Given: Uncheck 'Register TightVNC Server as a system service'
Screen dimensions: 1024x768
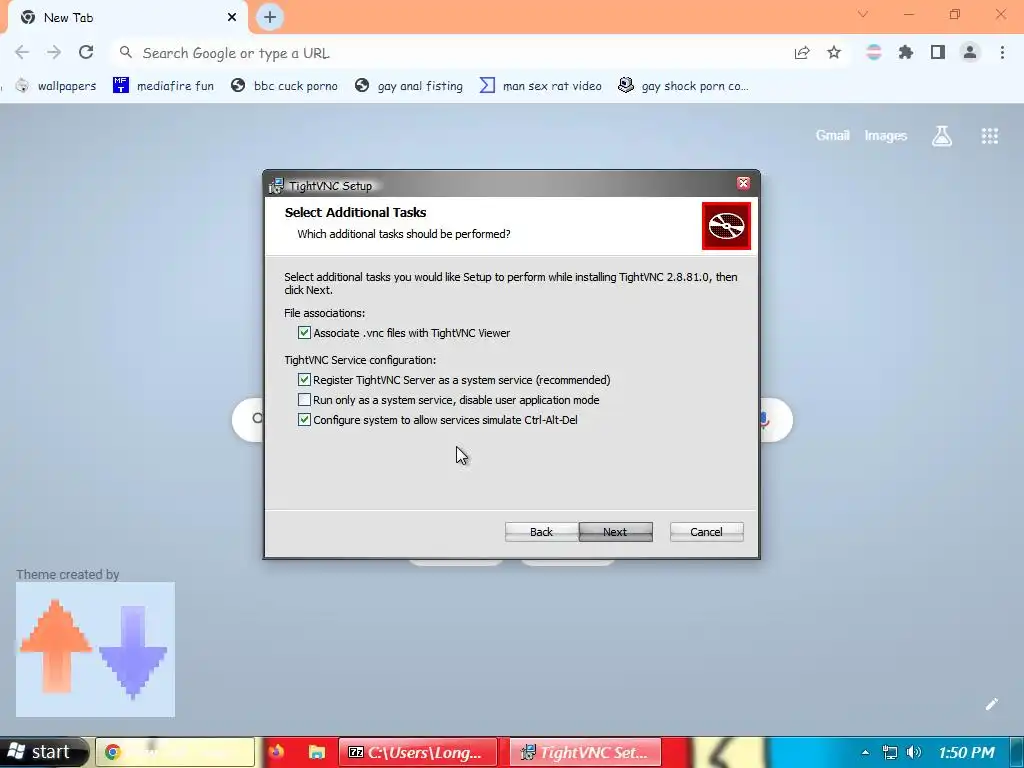Looking at the screenshot, I should pyautogui.click(x=304, y=379).
